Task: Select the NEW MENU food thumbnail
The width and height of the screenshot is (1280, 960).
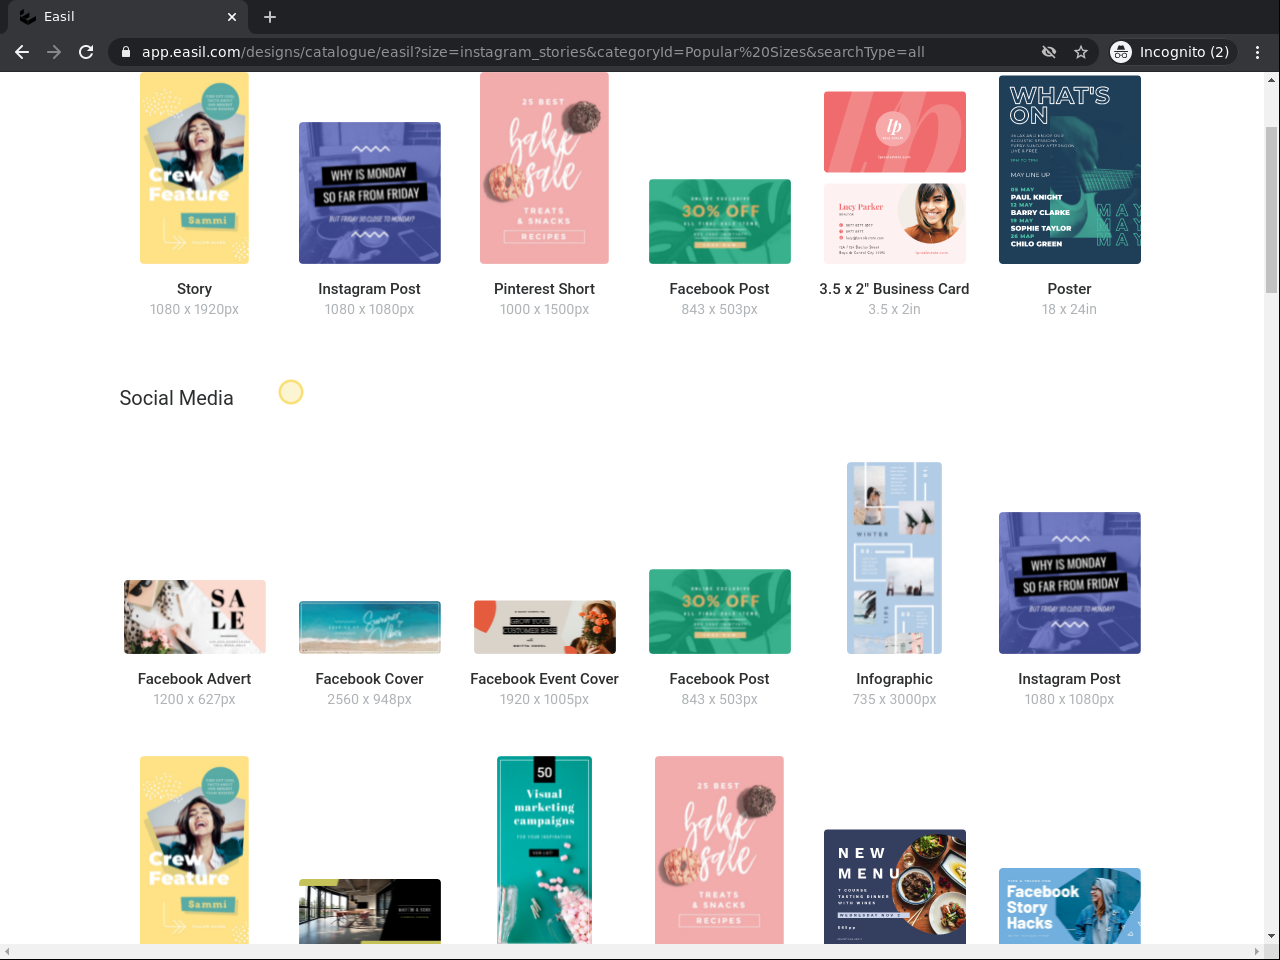Action: 895,887
